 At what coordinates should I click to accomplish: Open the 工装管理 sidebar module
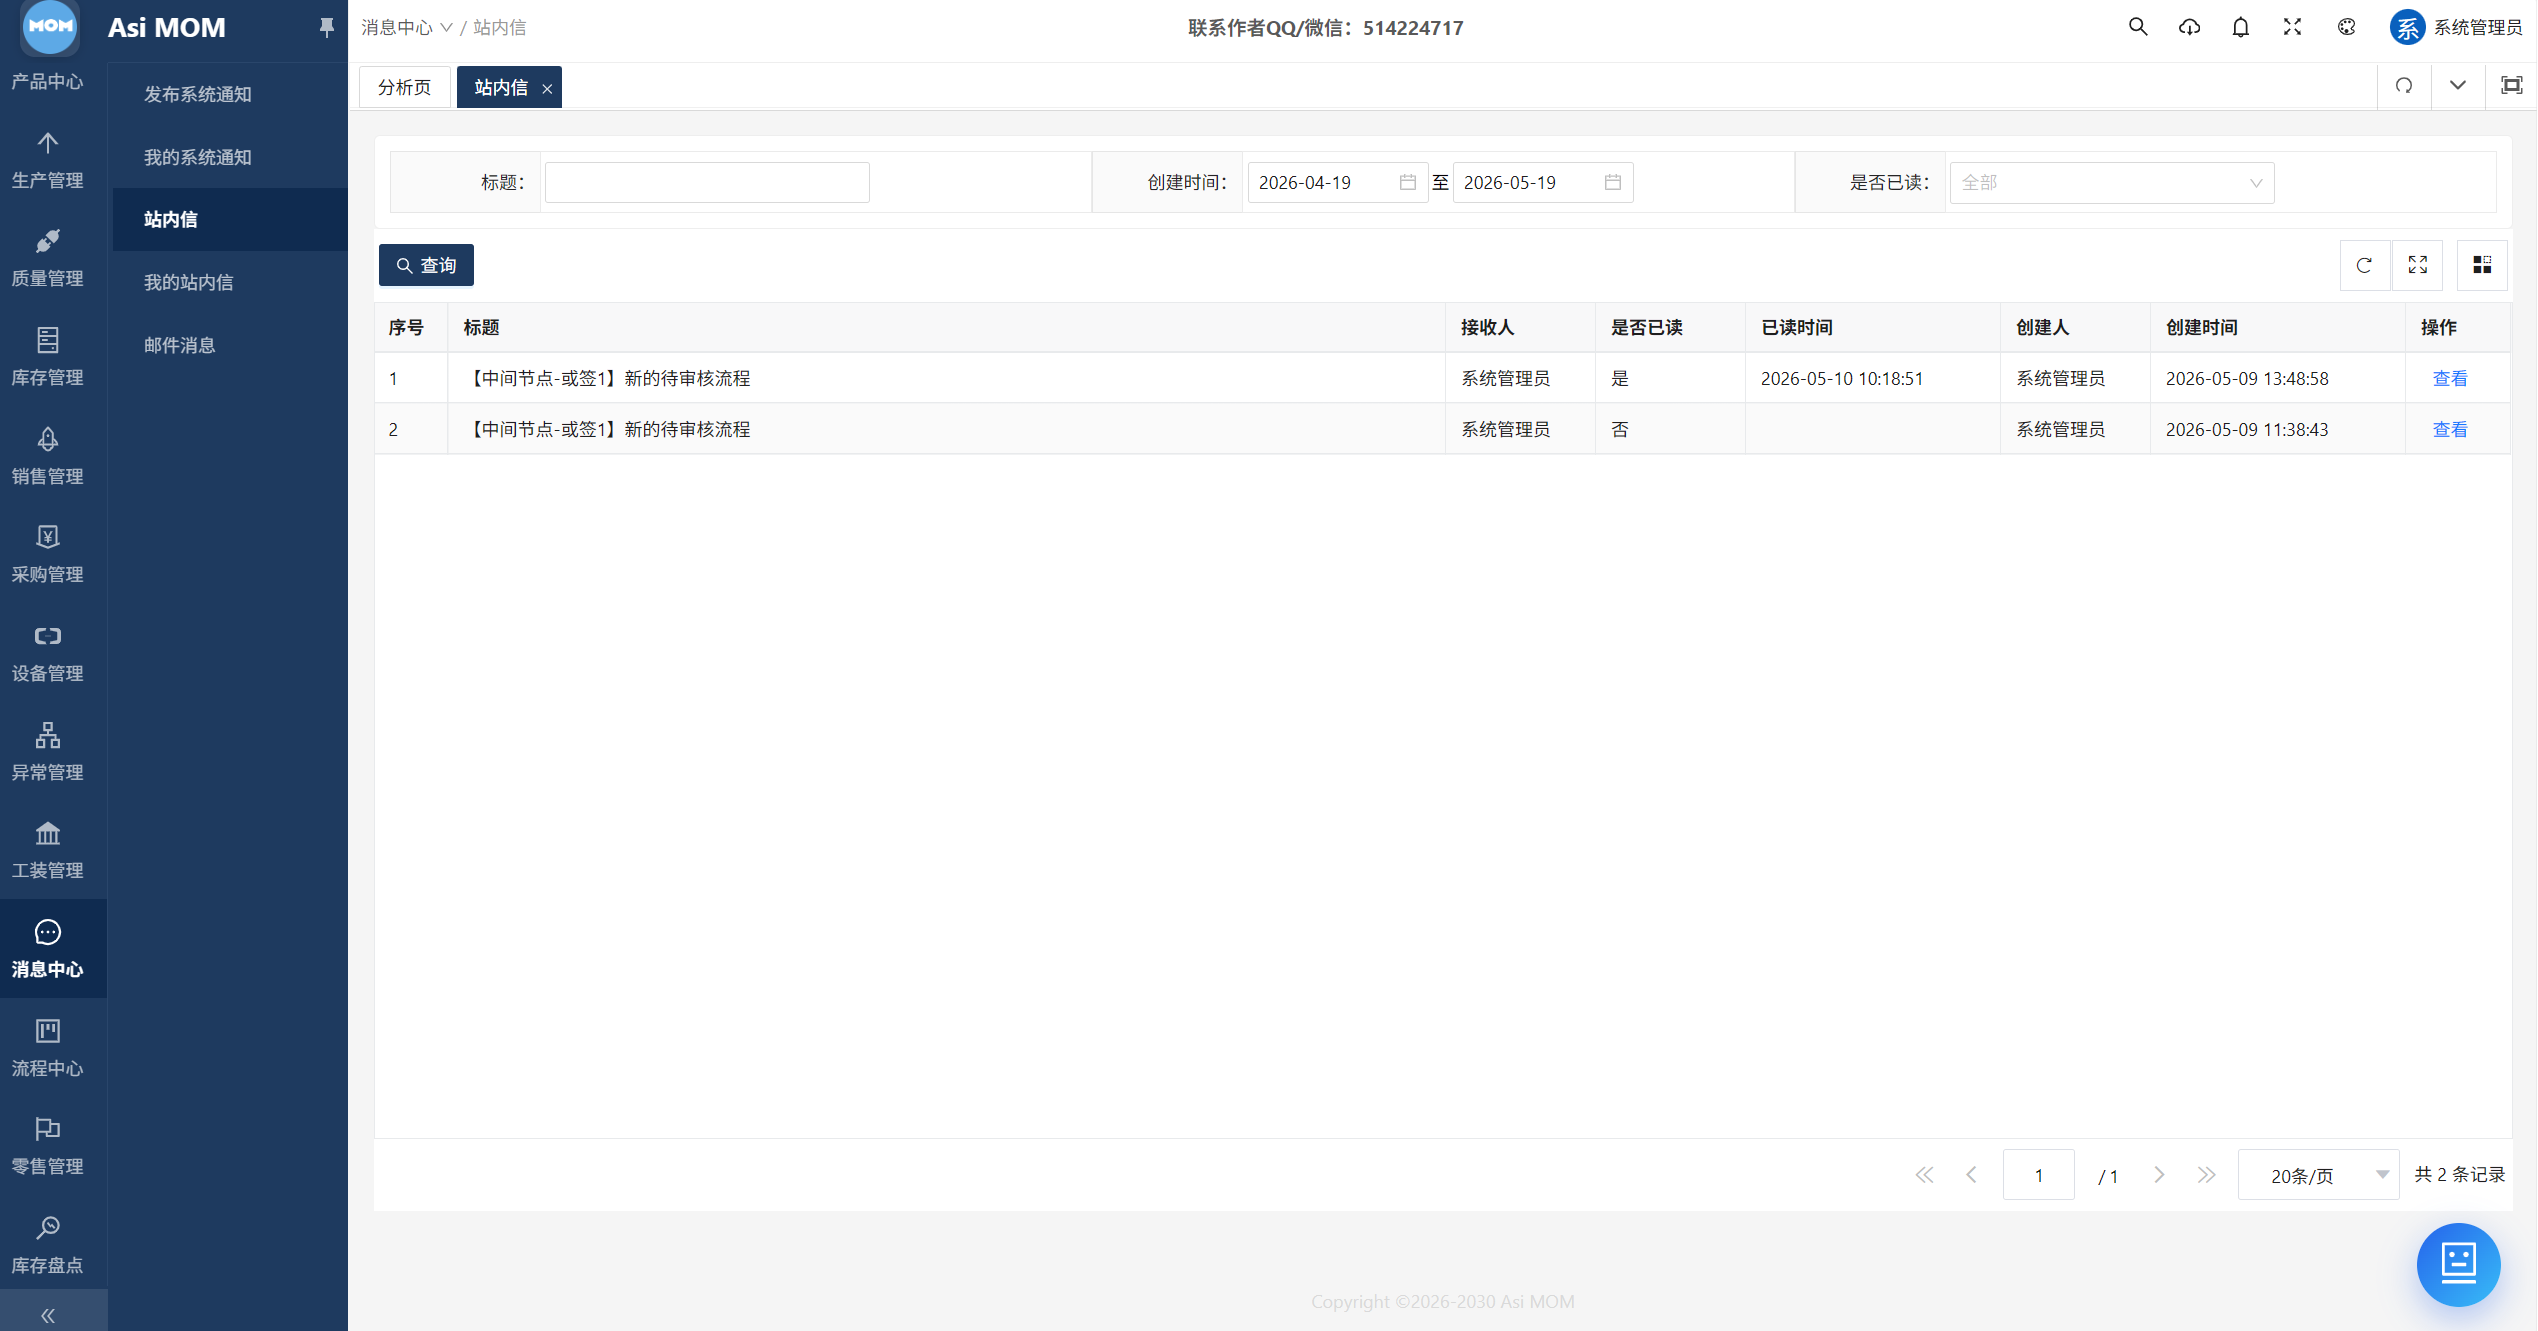(47, 850)
